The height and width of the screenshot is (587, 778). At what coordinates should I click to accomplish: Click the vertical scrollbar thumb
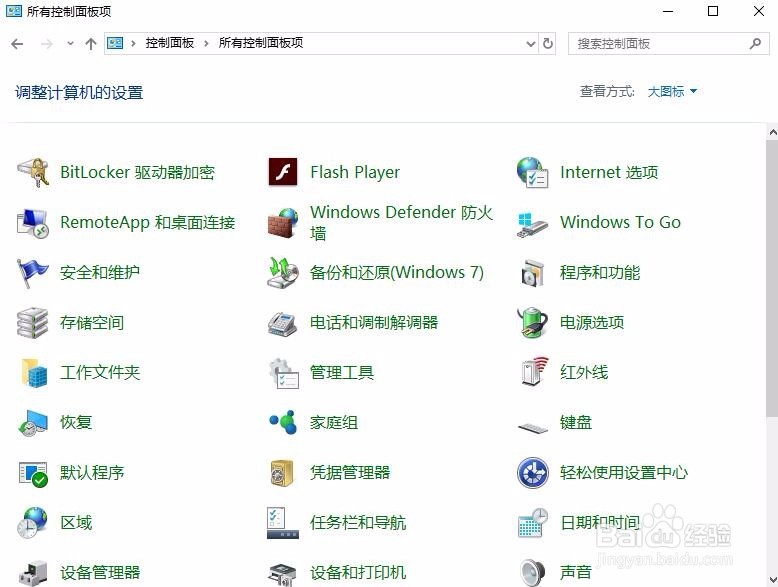coord(773,278)
